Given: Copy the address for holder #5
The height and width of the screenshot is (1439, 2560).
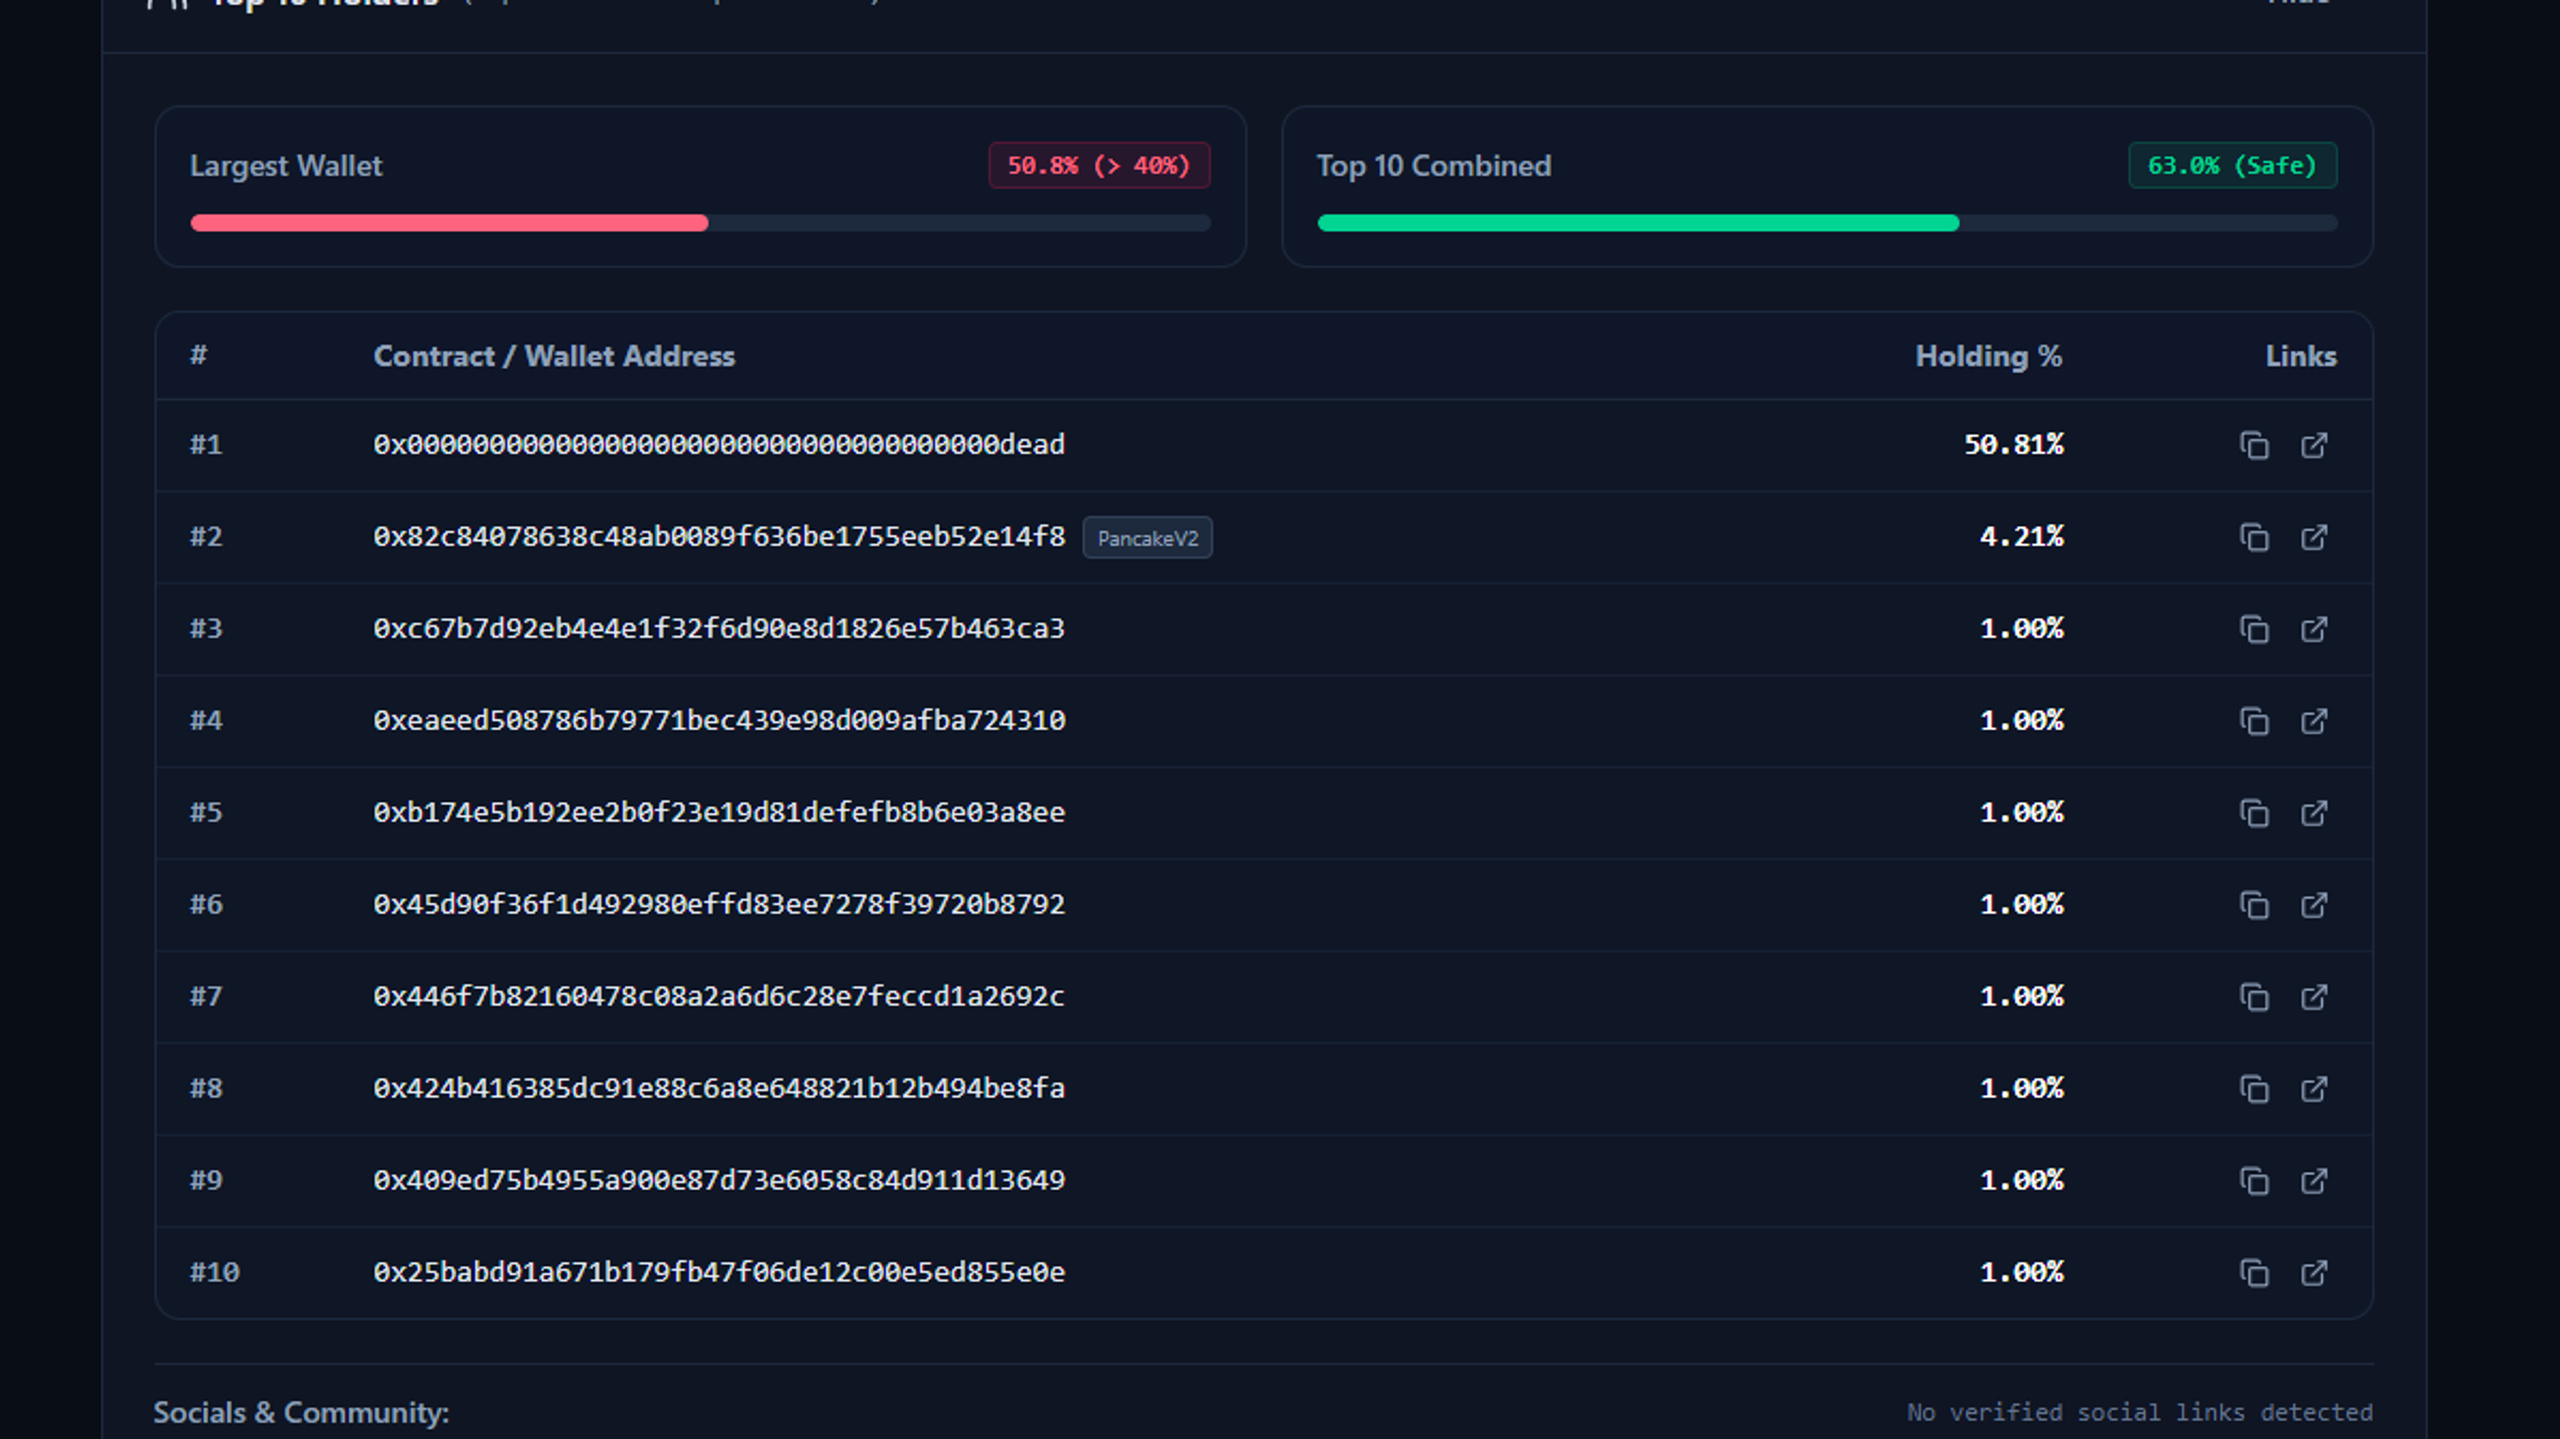Looking at the screenshot, I should pyautogui.click(x=2254, y=813).
